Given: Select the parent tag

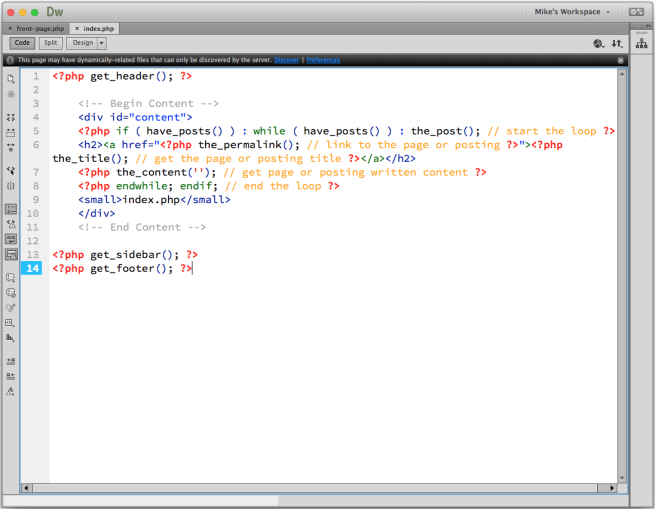Looking at the screenshot, I should [x=11, y=170].
